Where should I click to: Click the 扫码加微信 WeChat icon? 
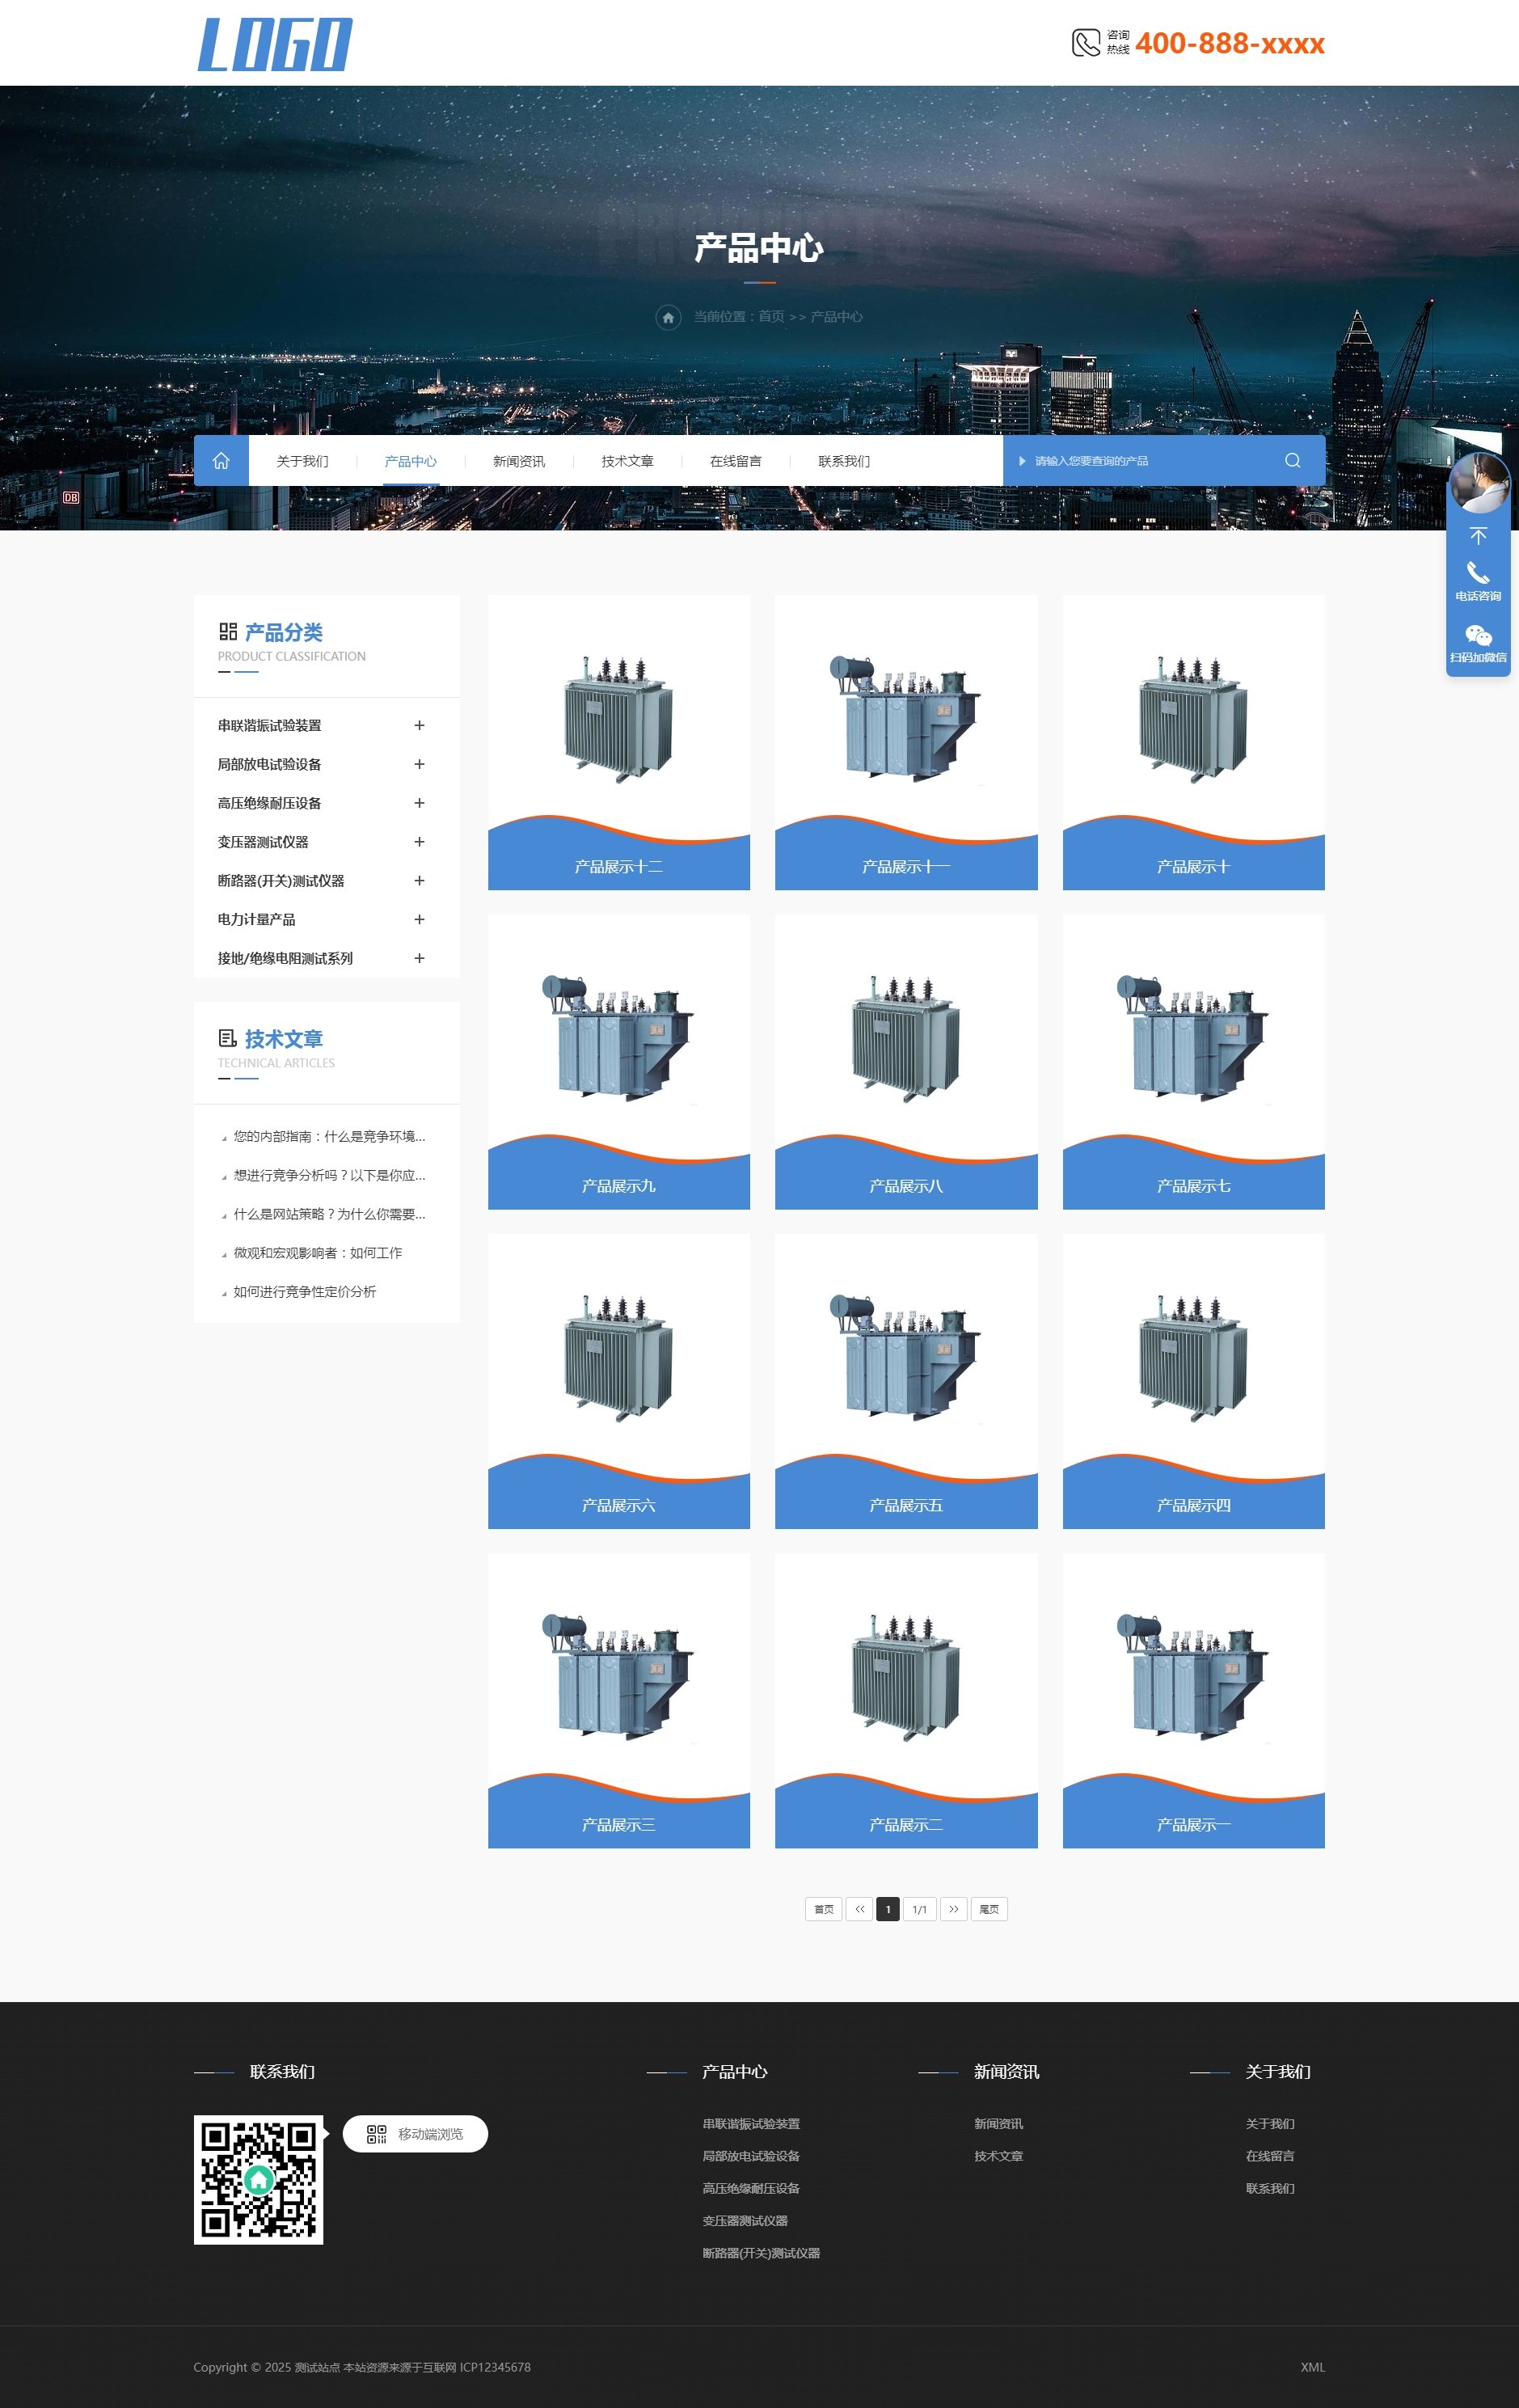1477,636
